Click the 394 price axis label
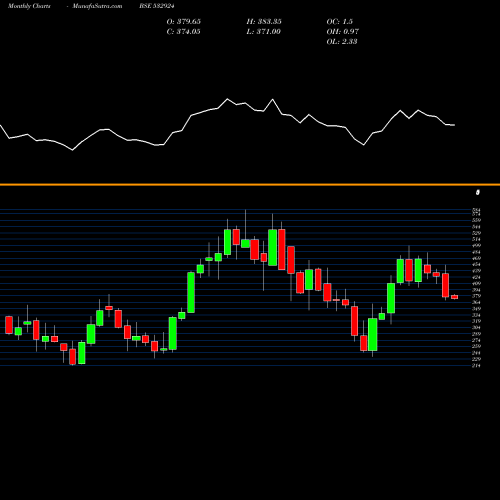500x500 pixels. pyautogui.click(x=476, y=290)
